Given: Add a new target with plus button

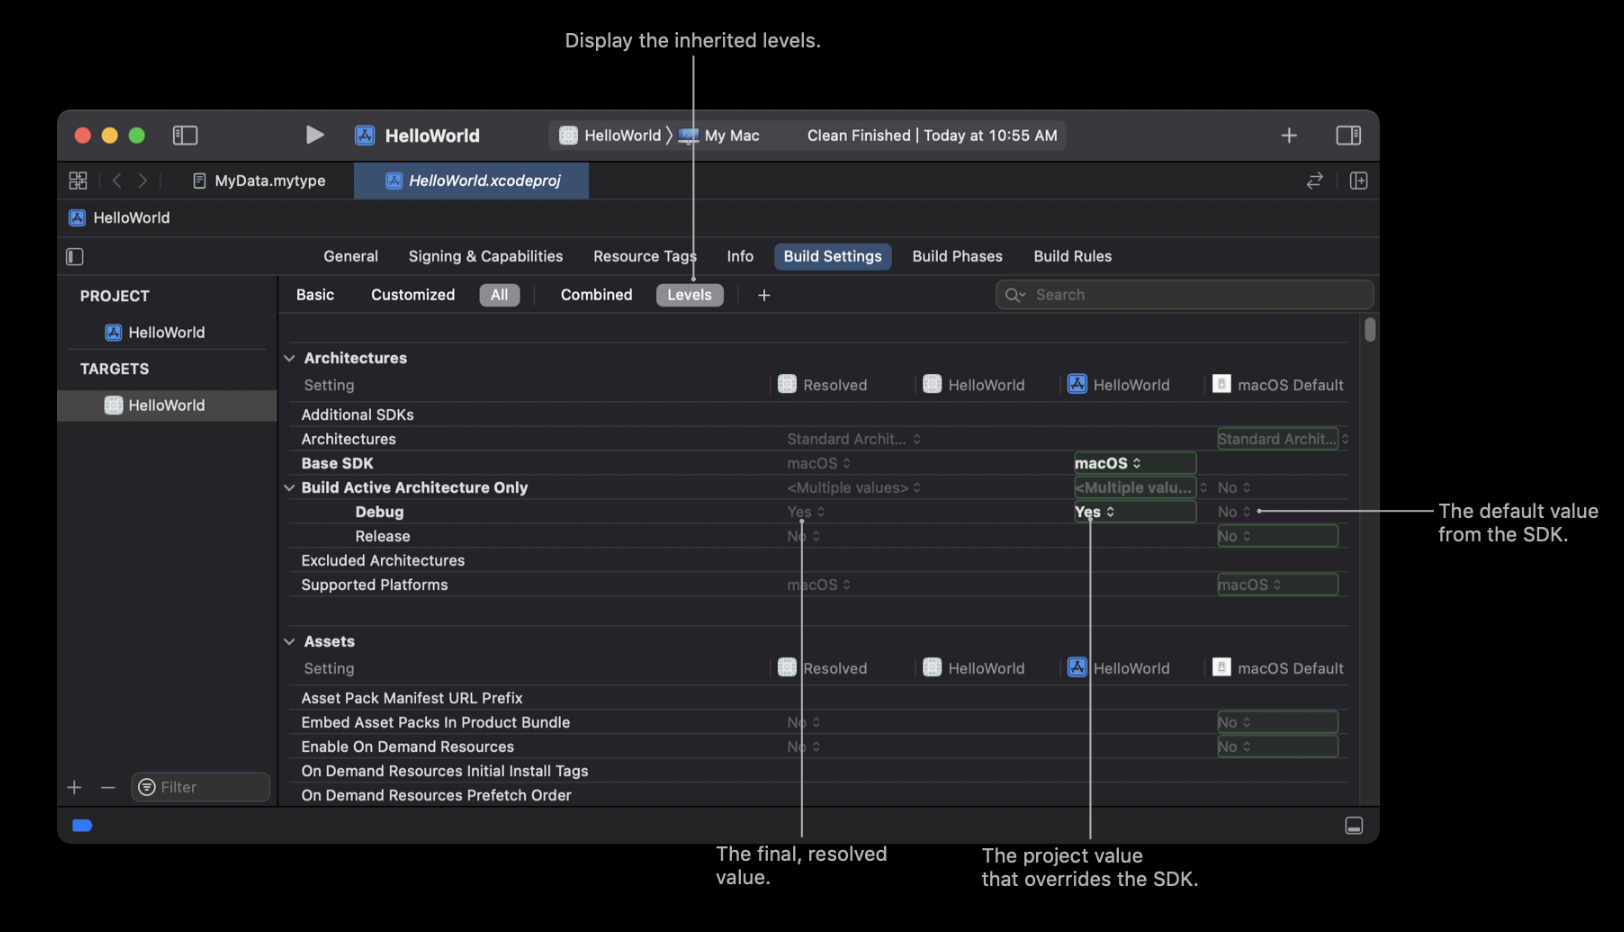Looking at the screenshot, I should click(x=74, y=787).
